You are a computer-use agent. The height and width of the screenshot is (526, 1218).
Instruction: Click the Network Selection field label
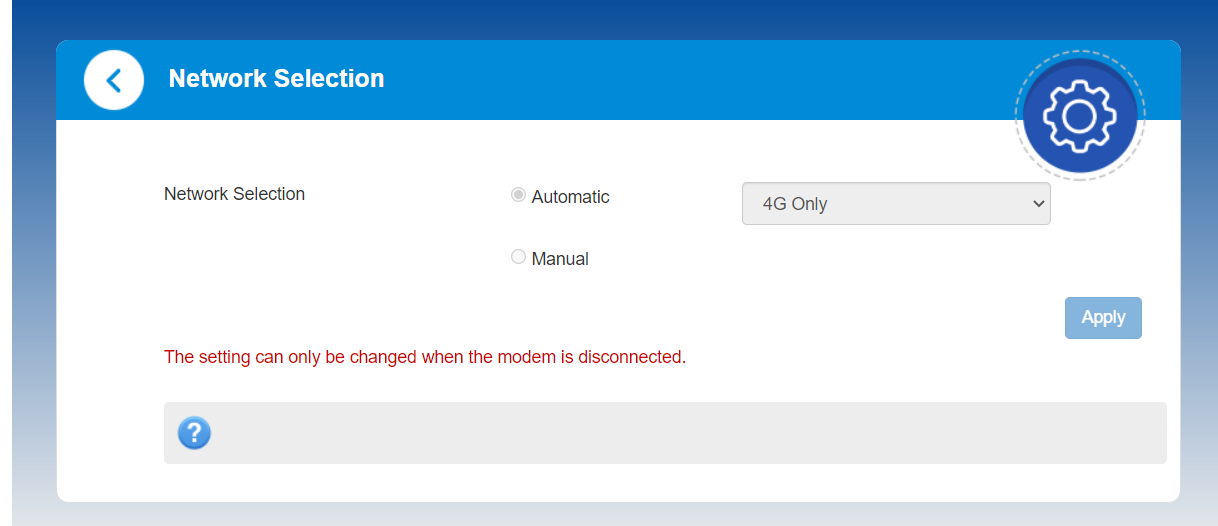pyautogui.click(x=234, y=194)
